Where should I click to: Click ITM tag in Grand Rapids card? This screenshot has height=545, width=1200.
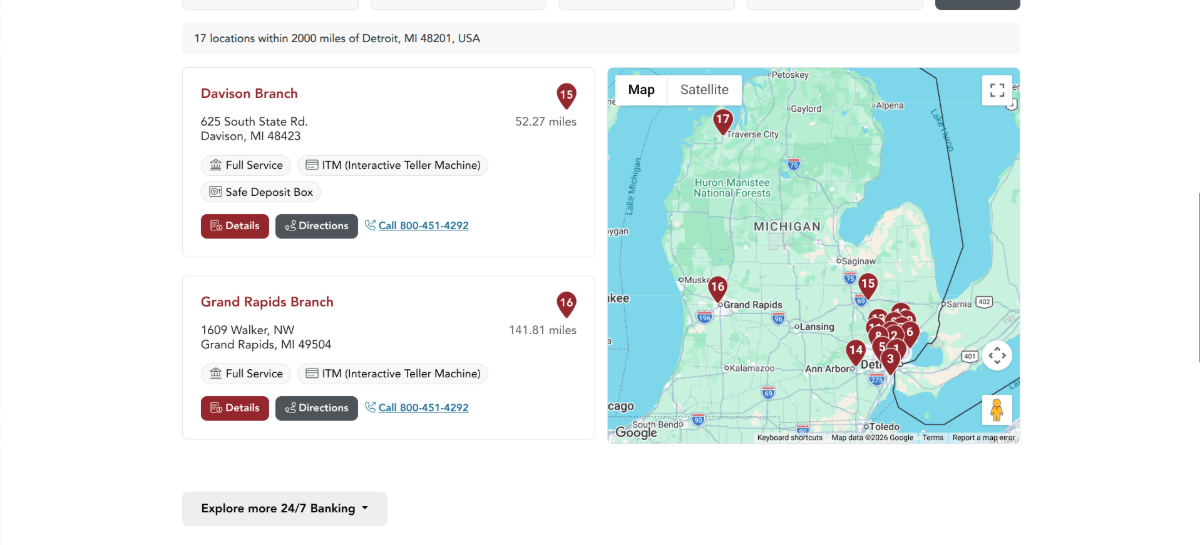tap(393, 373)
